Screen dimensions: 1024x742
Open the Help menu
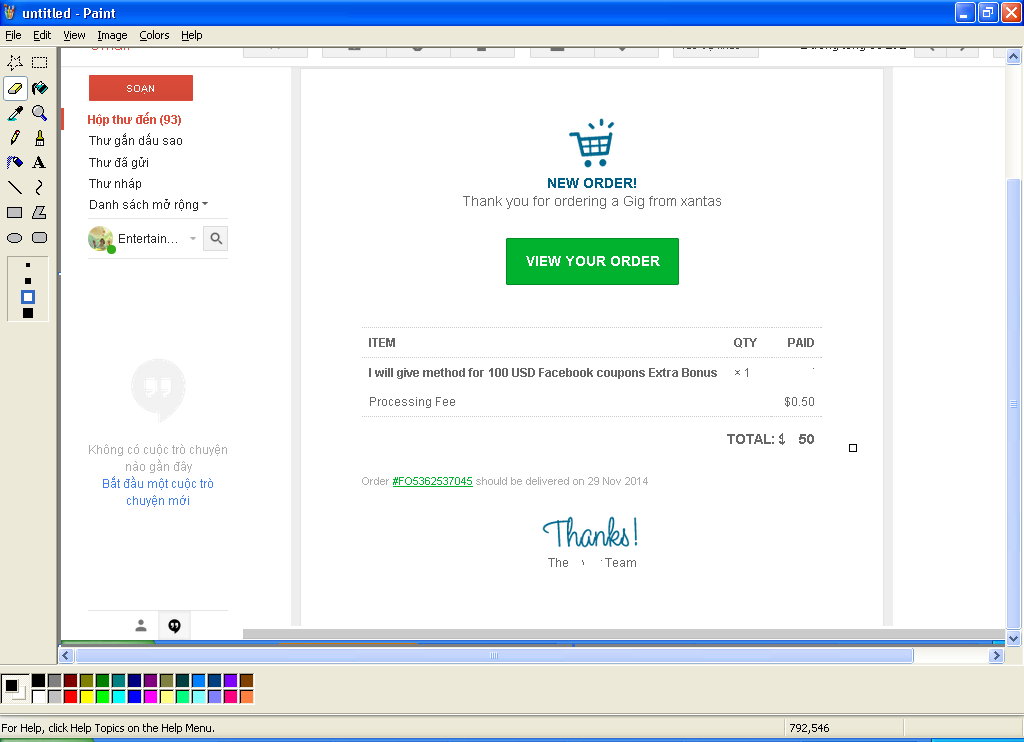[191, 35]
